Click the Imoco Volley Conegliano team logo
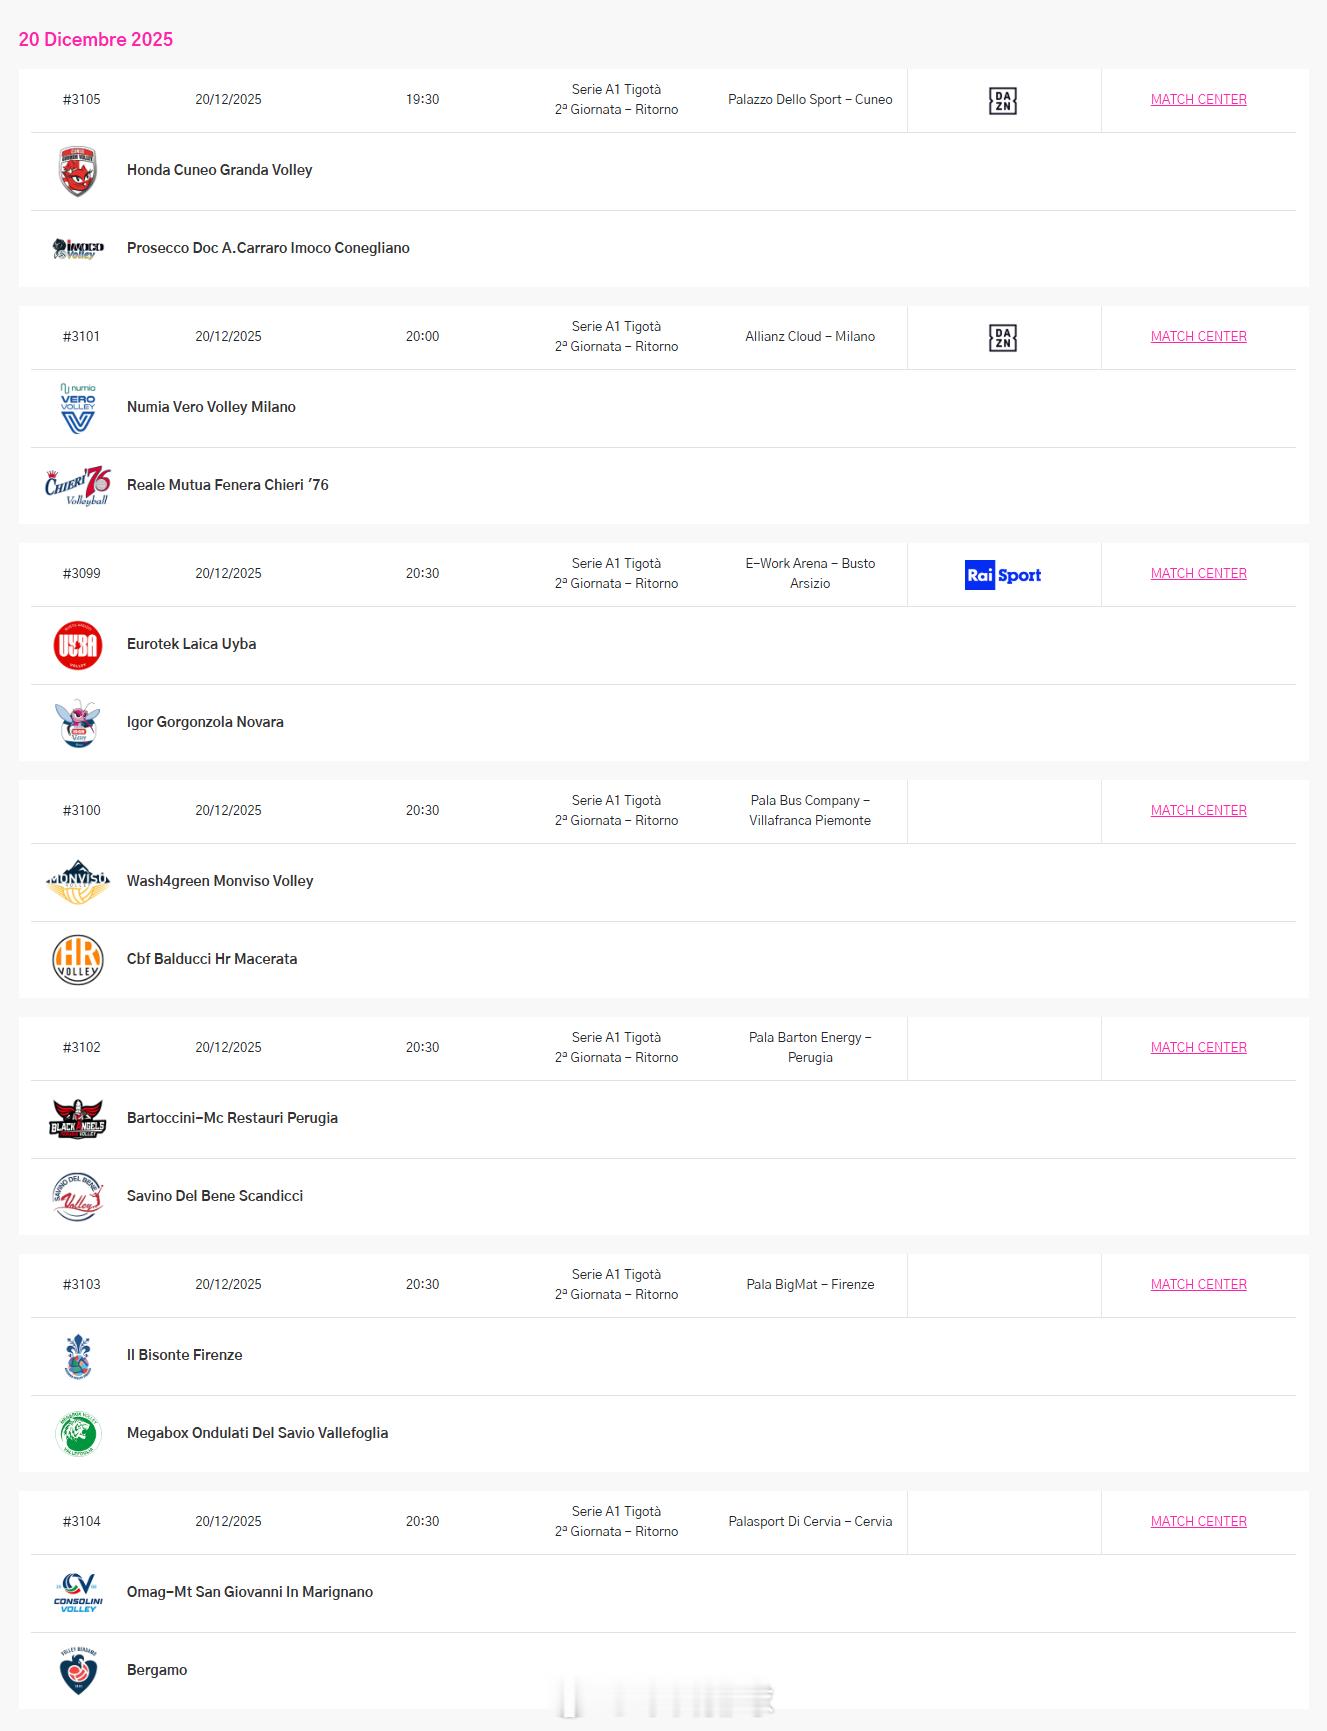Image resolution: width=1327 pixels, height=1731 pixels. pyautogui.click(x=78, y=248)
